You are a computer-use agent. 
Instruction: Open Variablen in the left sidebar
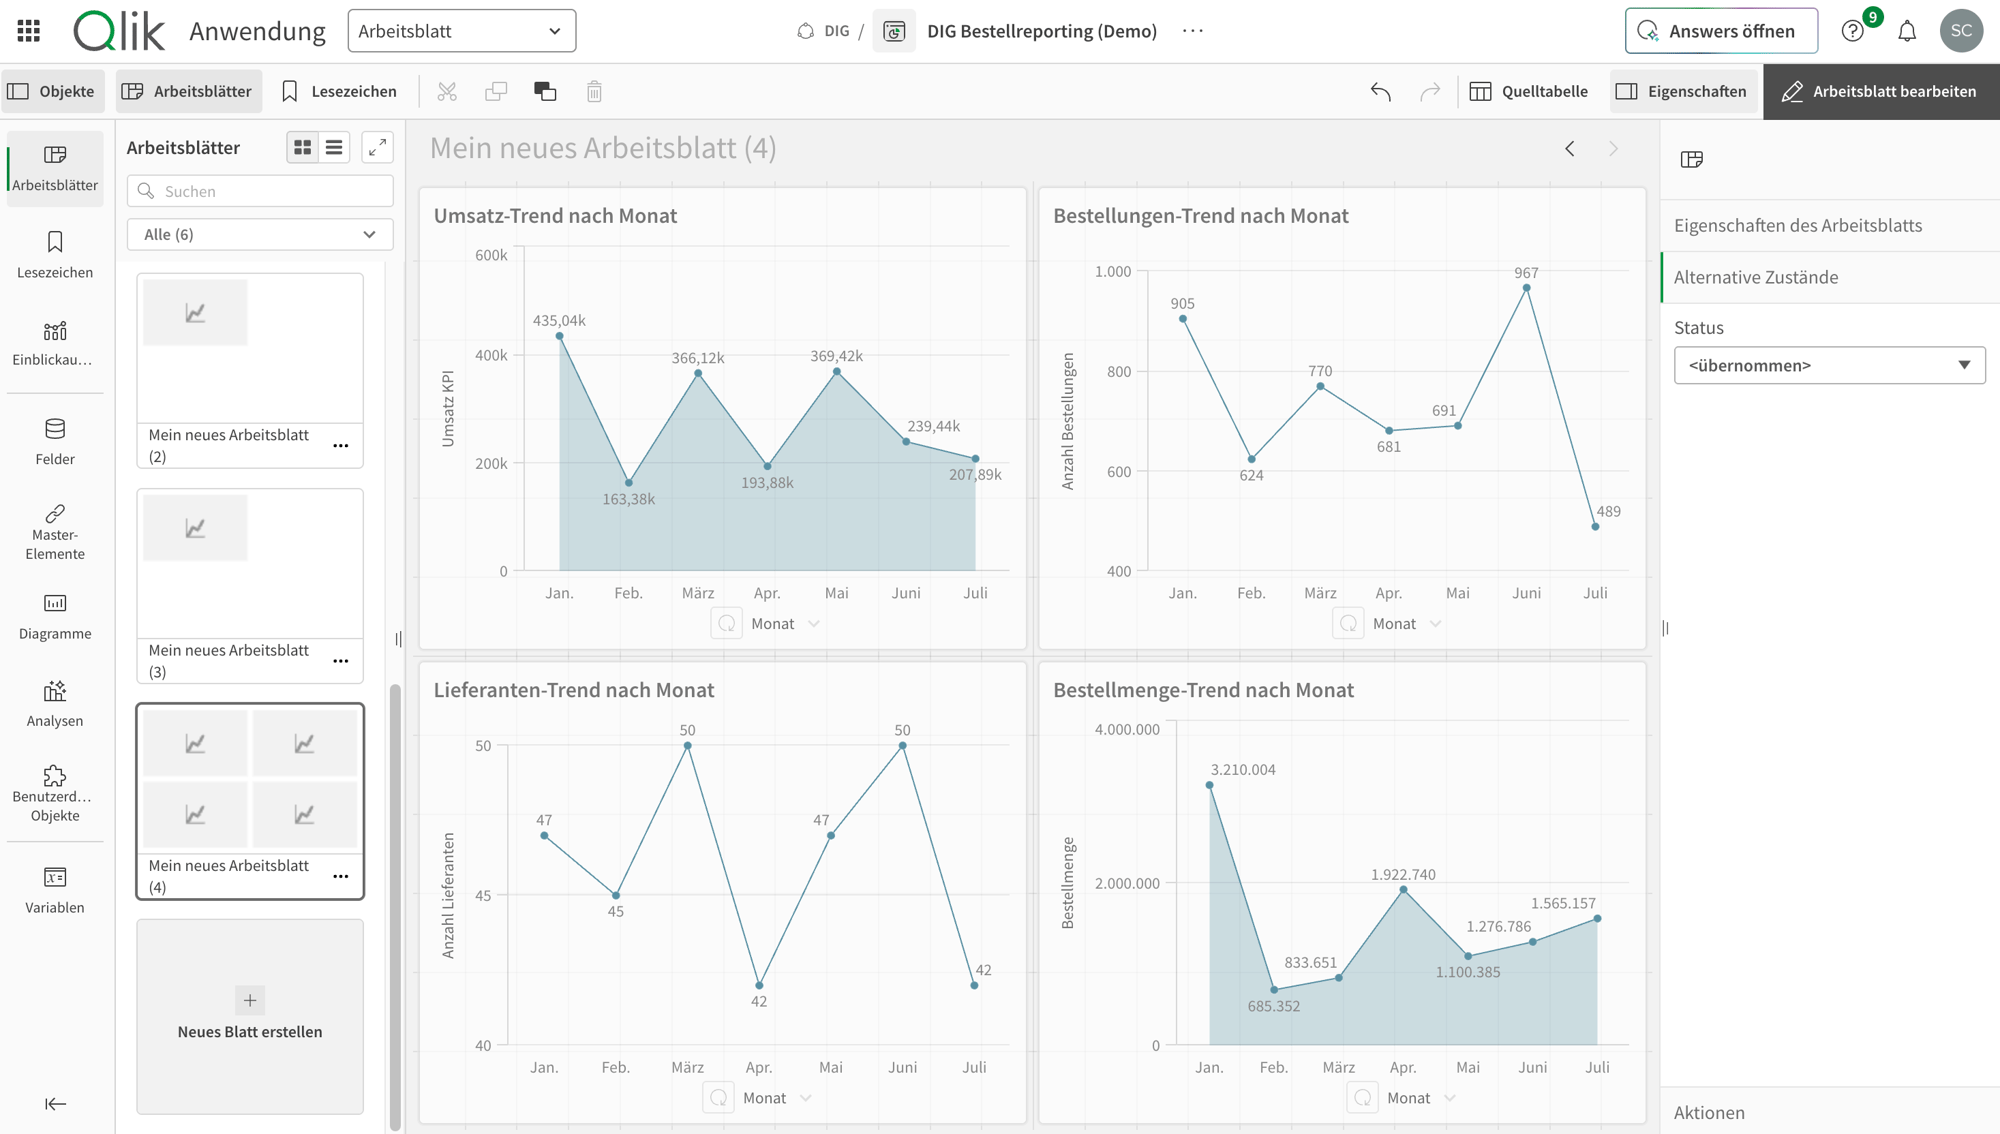pos(55,890)
